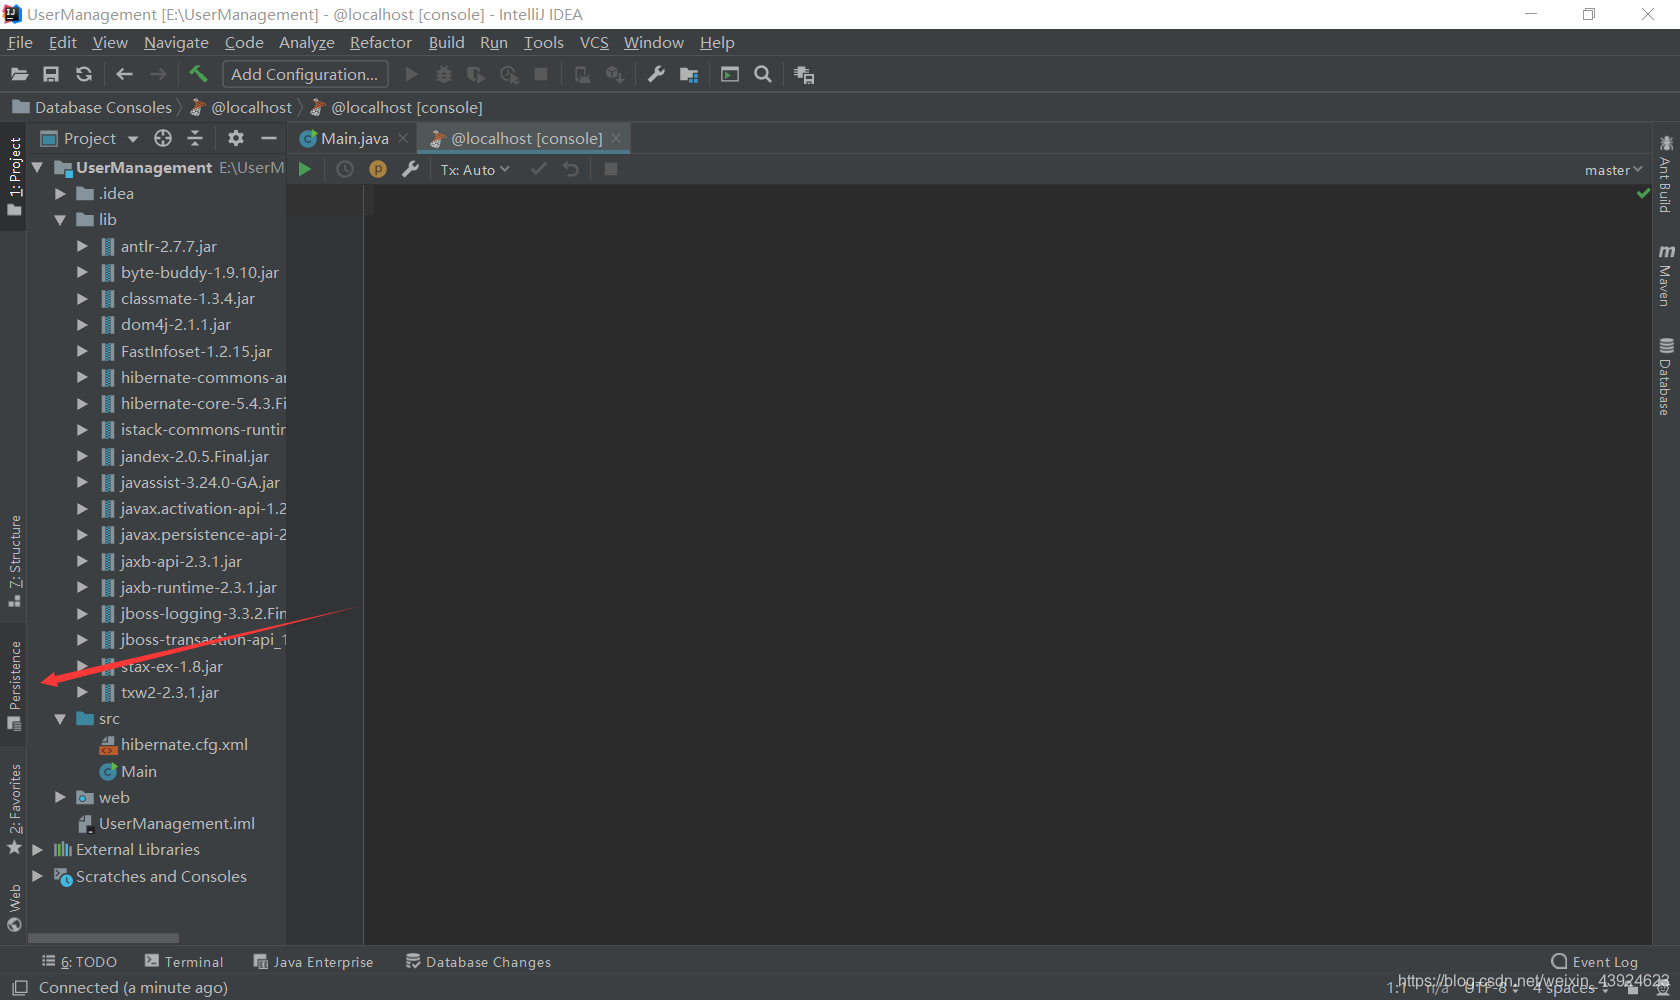Open the File menu
The height and width of the screenshot is (1000, 1680).
20,42
